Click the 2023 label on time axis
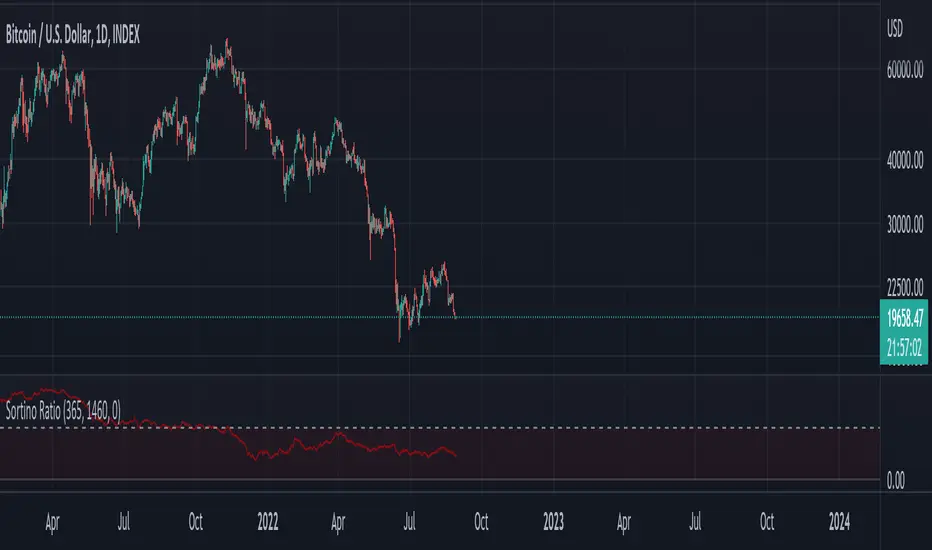Screen dimensions: 932x550 point(553,521)
